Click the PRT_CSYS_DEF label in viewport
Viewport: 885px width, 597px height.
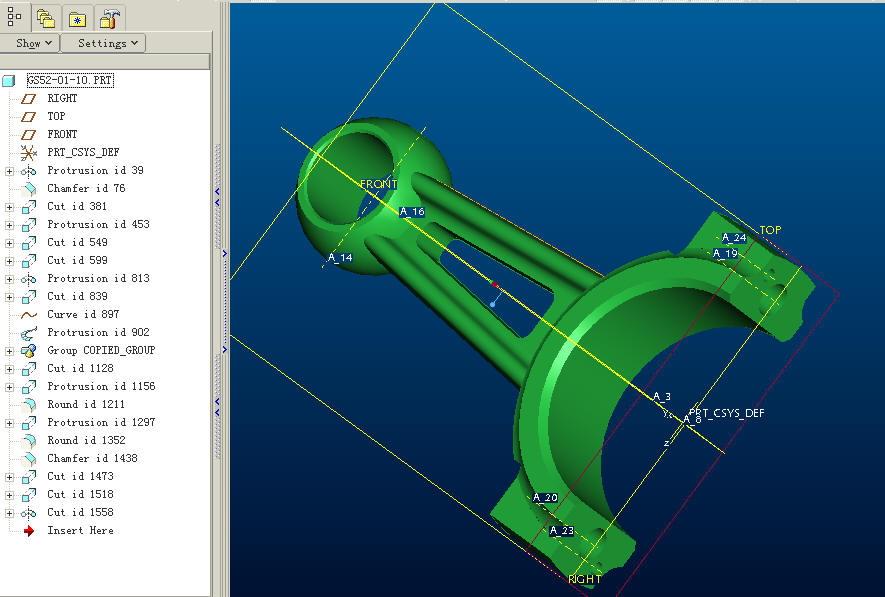click(x=727, y=413)
